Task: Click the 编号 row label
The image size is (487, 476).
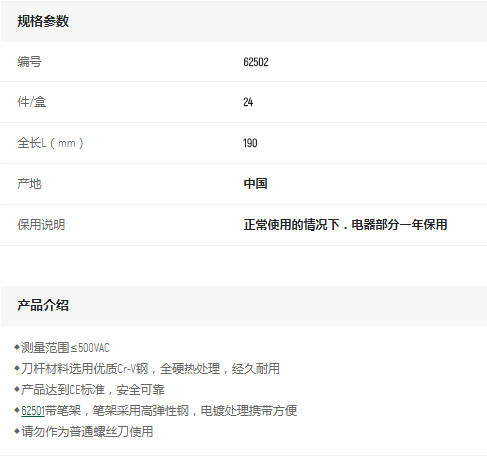Action: 29,62
